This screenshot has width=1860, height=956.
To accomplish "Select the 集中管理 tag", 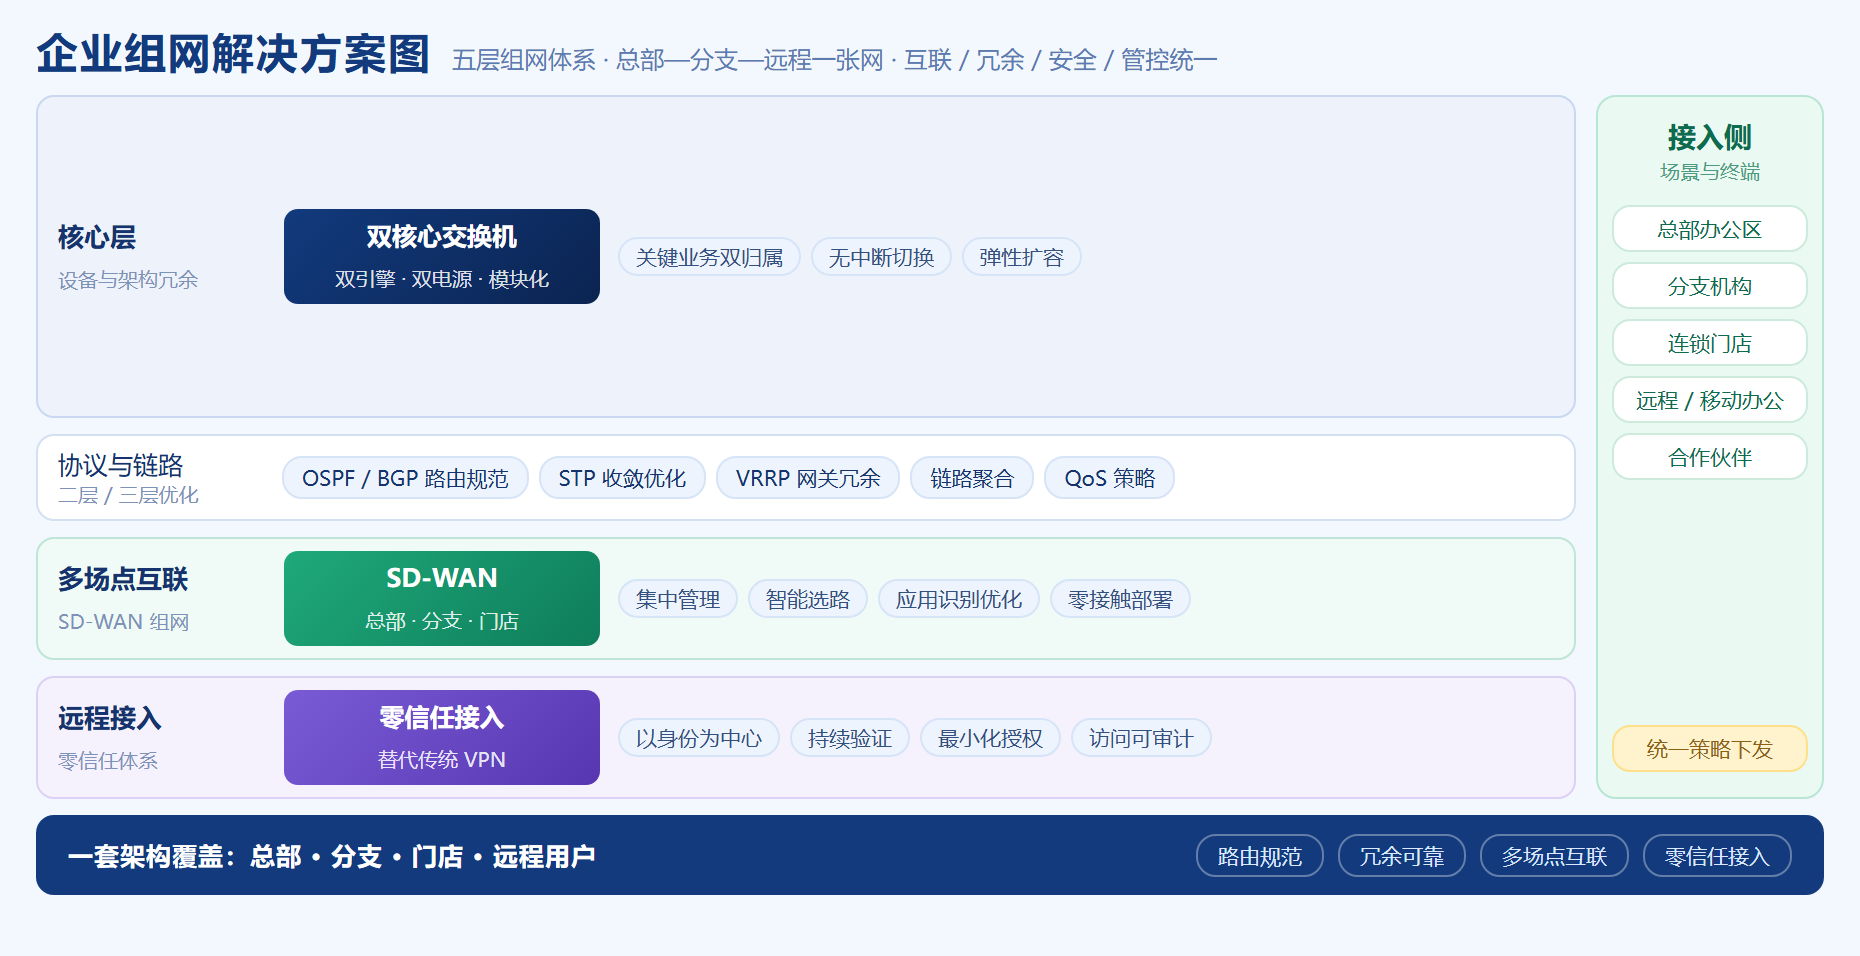I will point(678,599).
